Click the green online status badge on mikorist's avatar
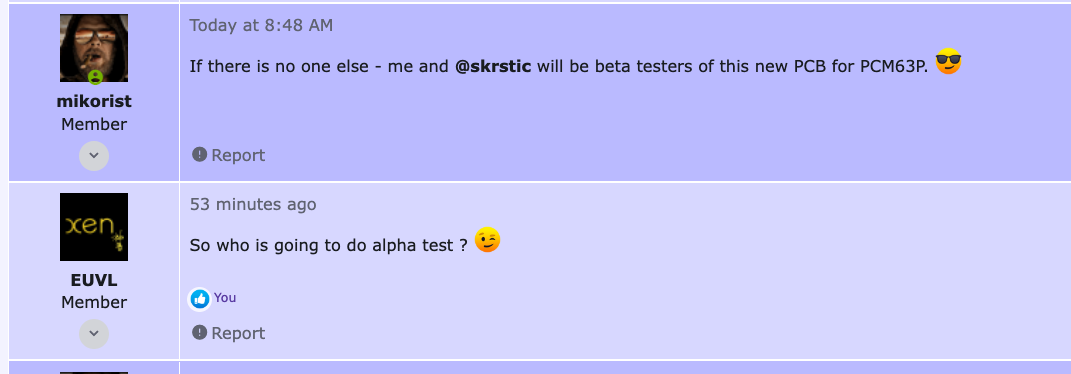 coord(96,76)
